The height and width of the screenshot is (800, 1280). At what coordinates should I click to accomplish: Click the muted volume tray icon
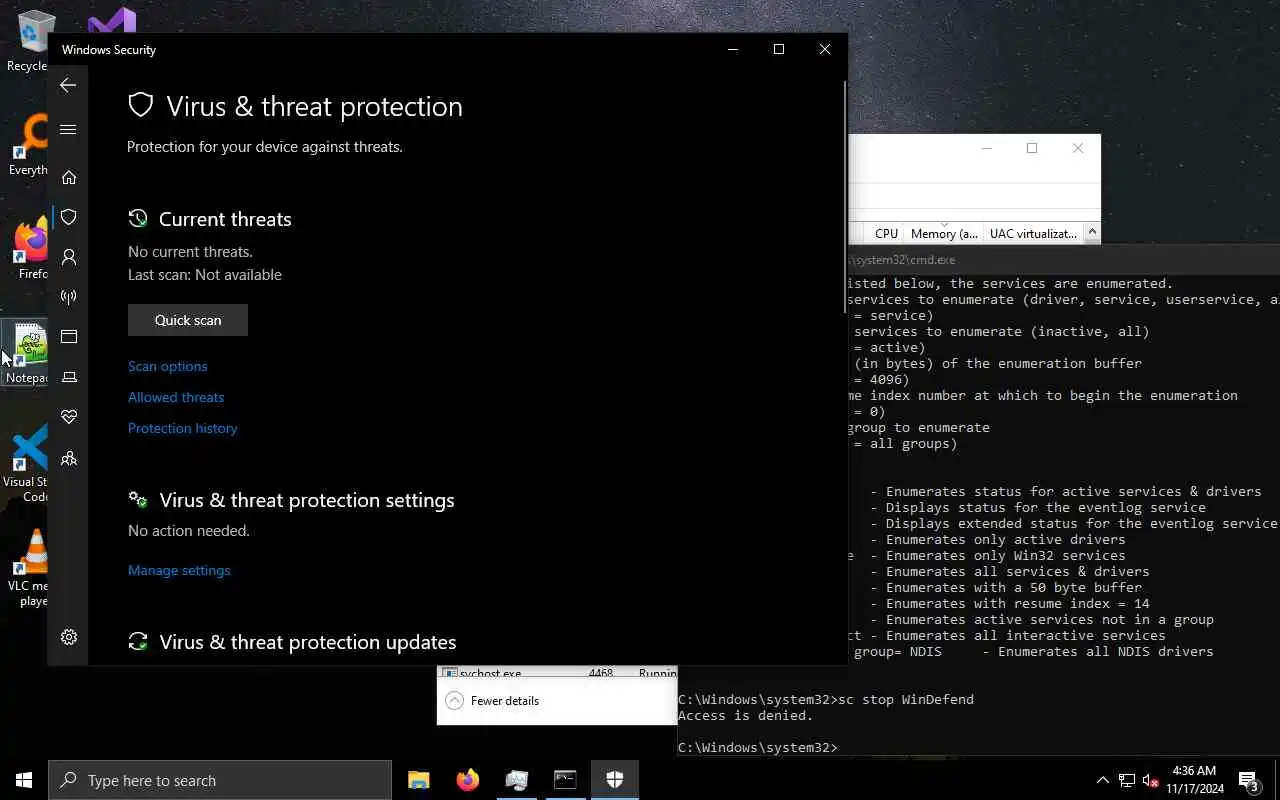[1150, 780]
